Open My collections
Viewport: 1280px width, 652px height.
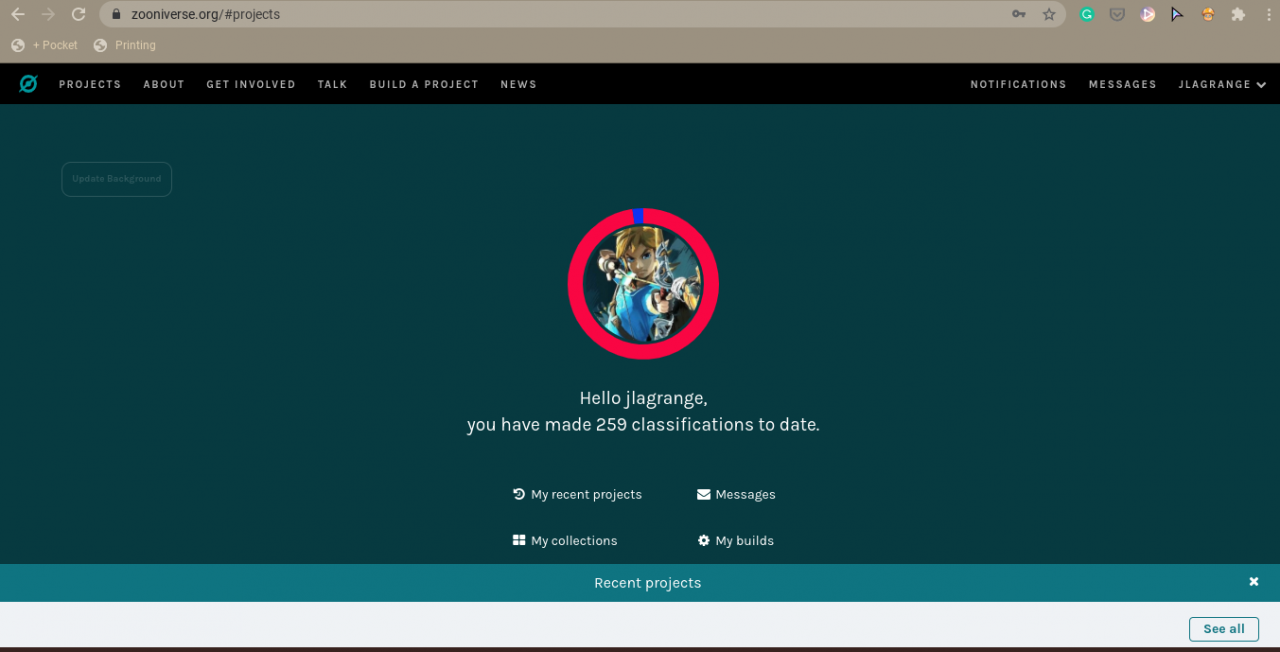[x=565, y=540]
